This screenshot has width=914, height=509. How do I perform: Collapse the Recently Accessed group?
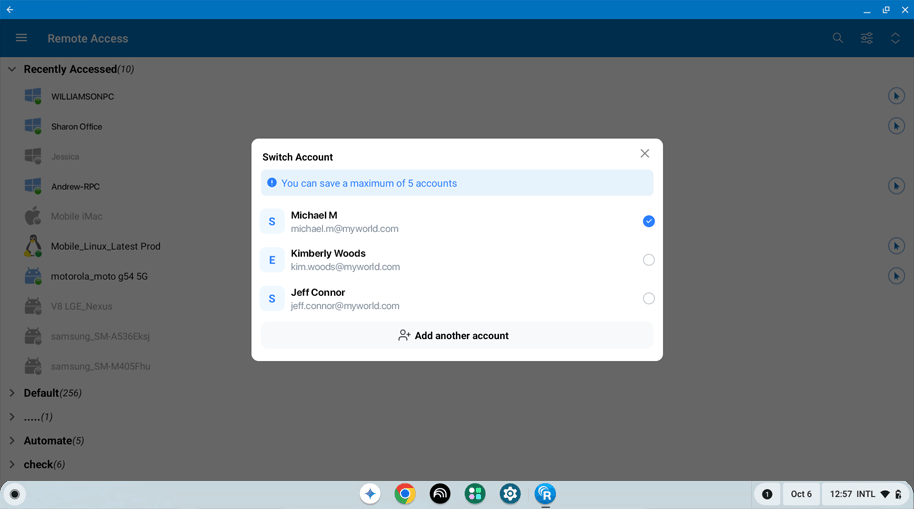pos(12,69)
